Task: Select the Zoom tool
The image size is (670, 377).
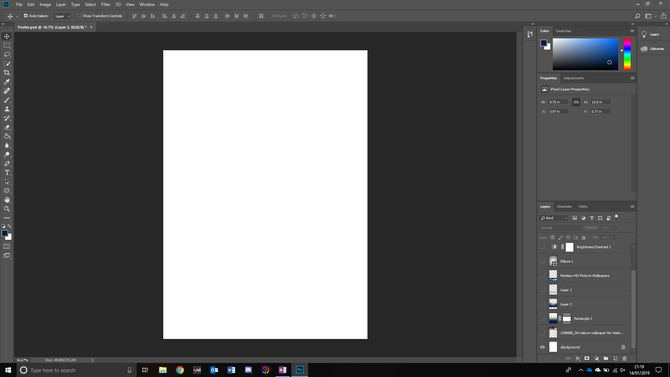Action: pos(7,209)
